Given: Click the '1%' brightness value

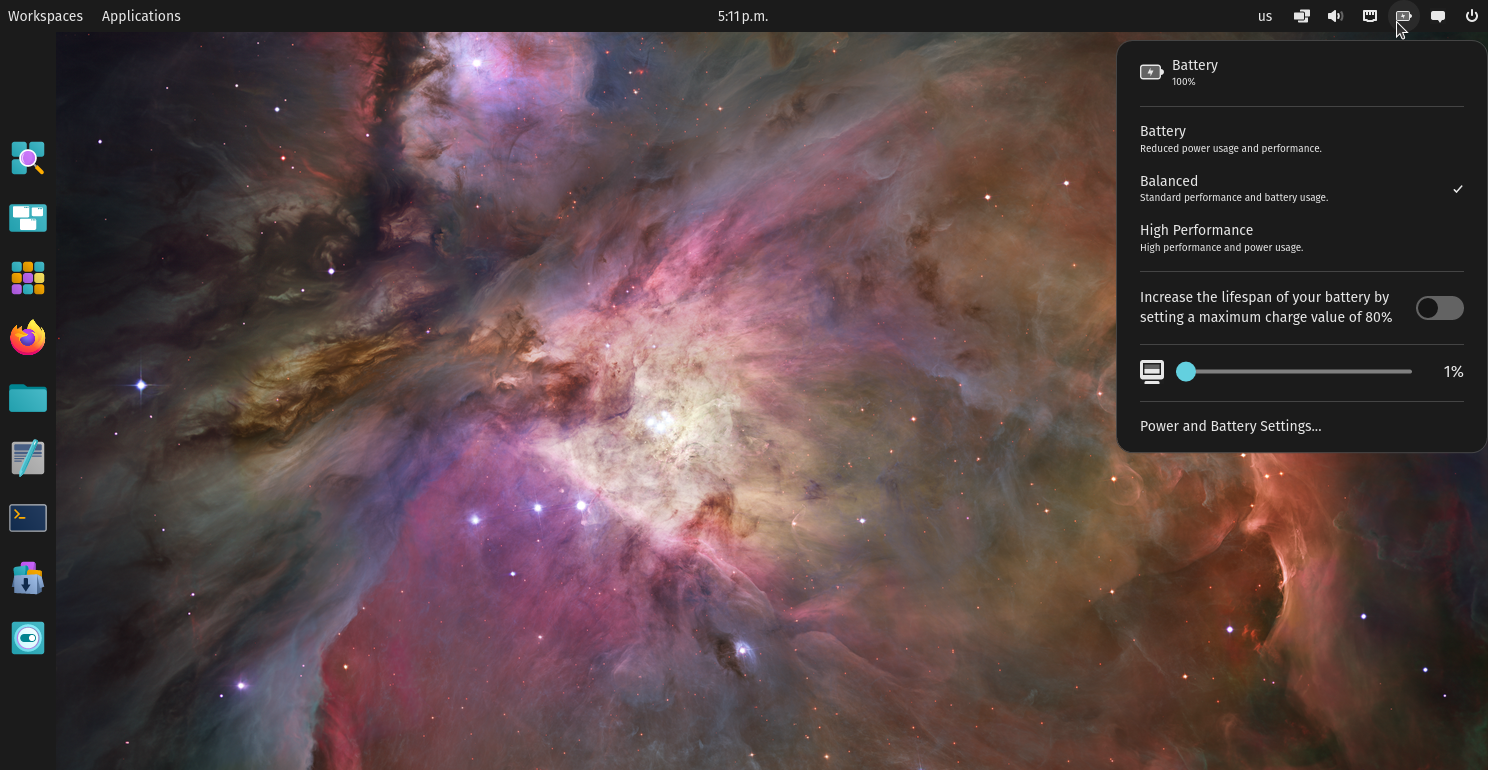Looking at the screenshot, I should click(1453, 372).
